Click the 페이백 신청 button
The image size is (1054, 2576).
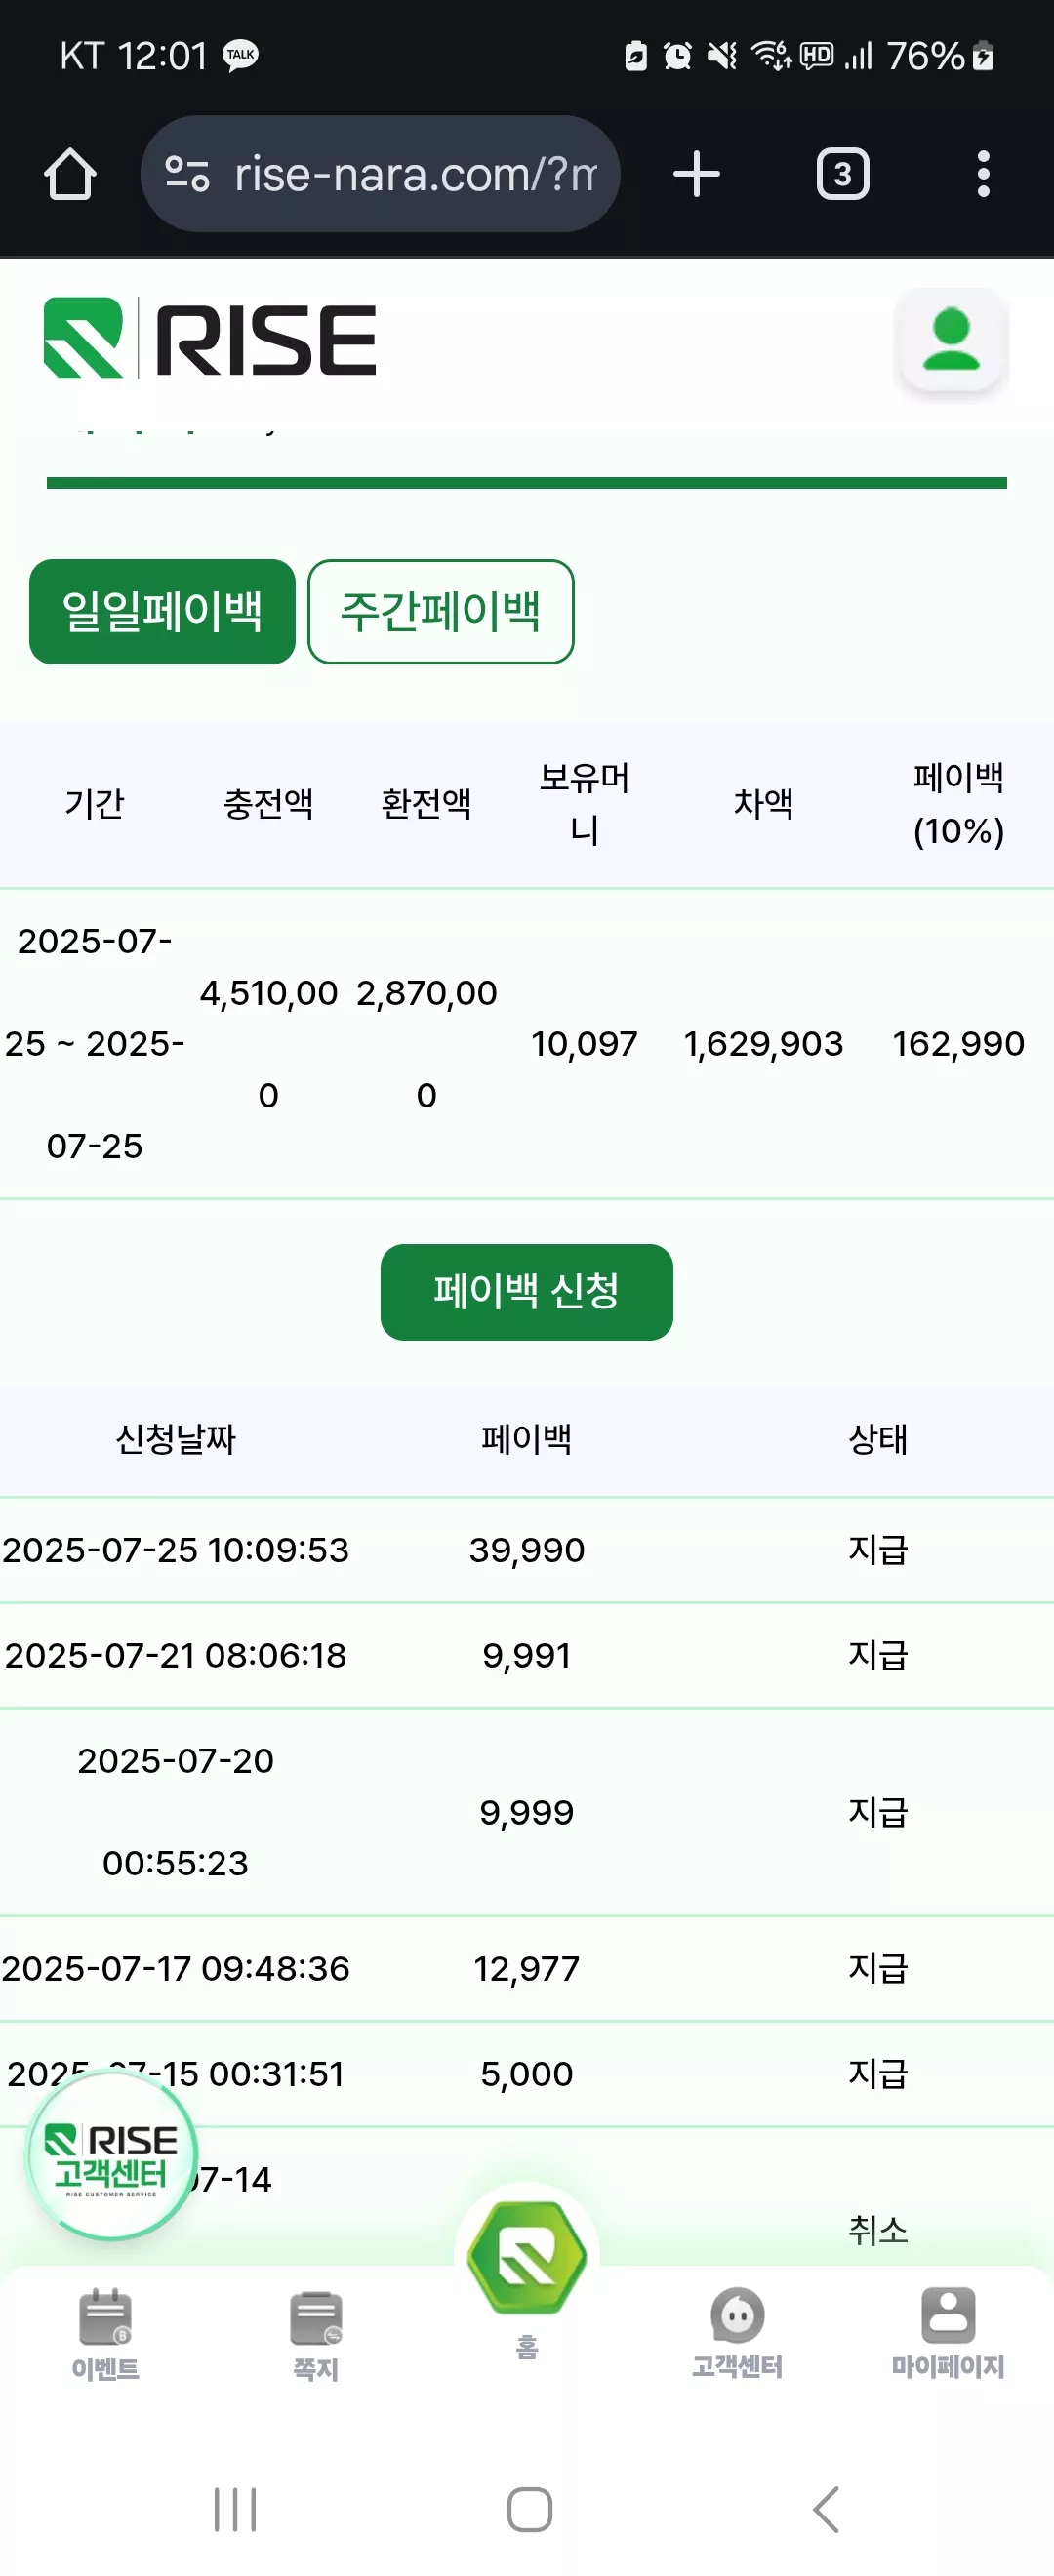coord(526,1291)
